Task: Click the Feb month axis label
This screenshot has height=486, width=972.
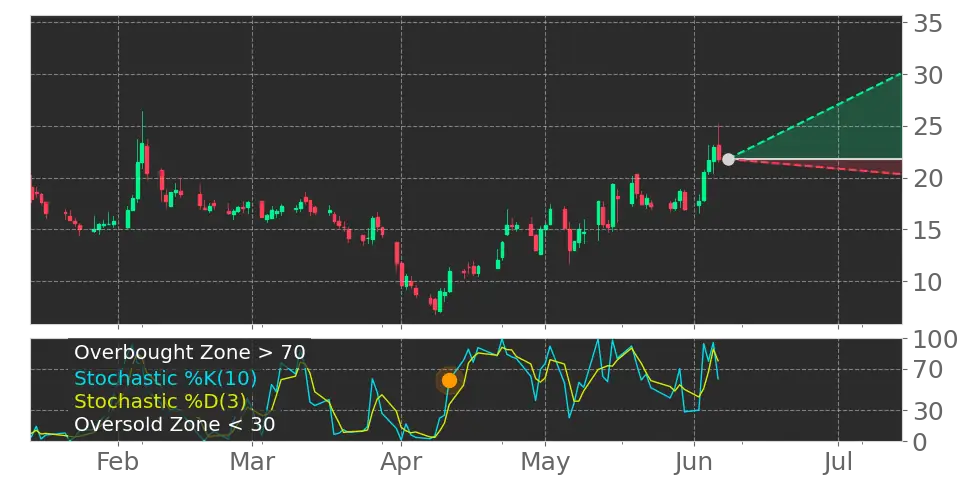Action: [x=118, y=463]
